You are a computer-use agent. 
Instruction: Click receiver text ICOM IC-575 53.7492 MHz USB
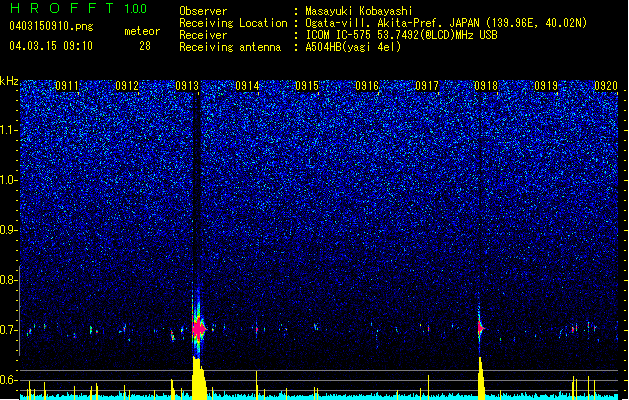pyautogui.click(x=401, y=35)
